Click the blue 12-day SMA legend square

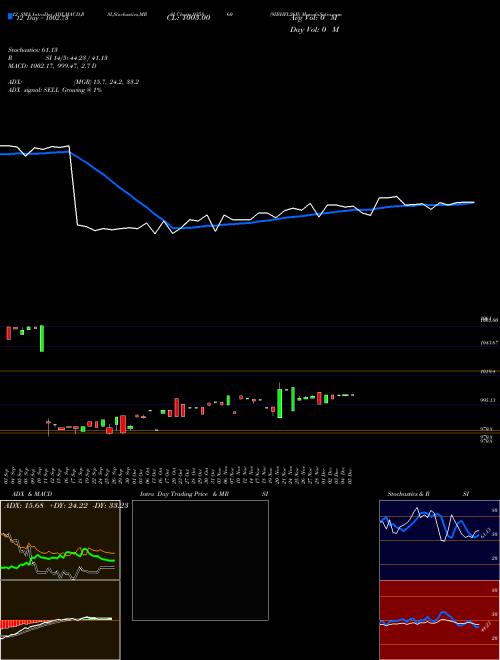[10, 16]
